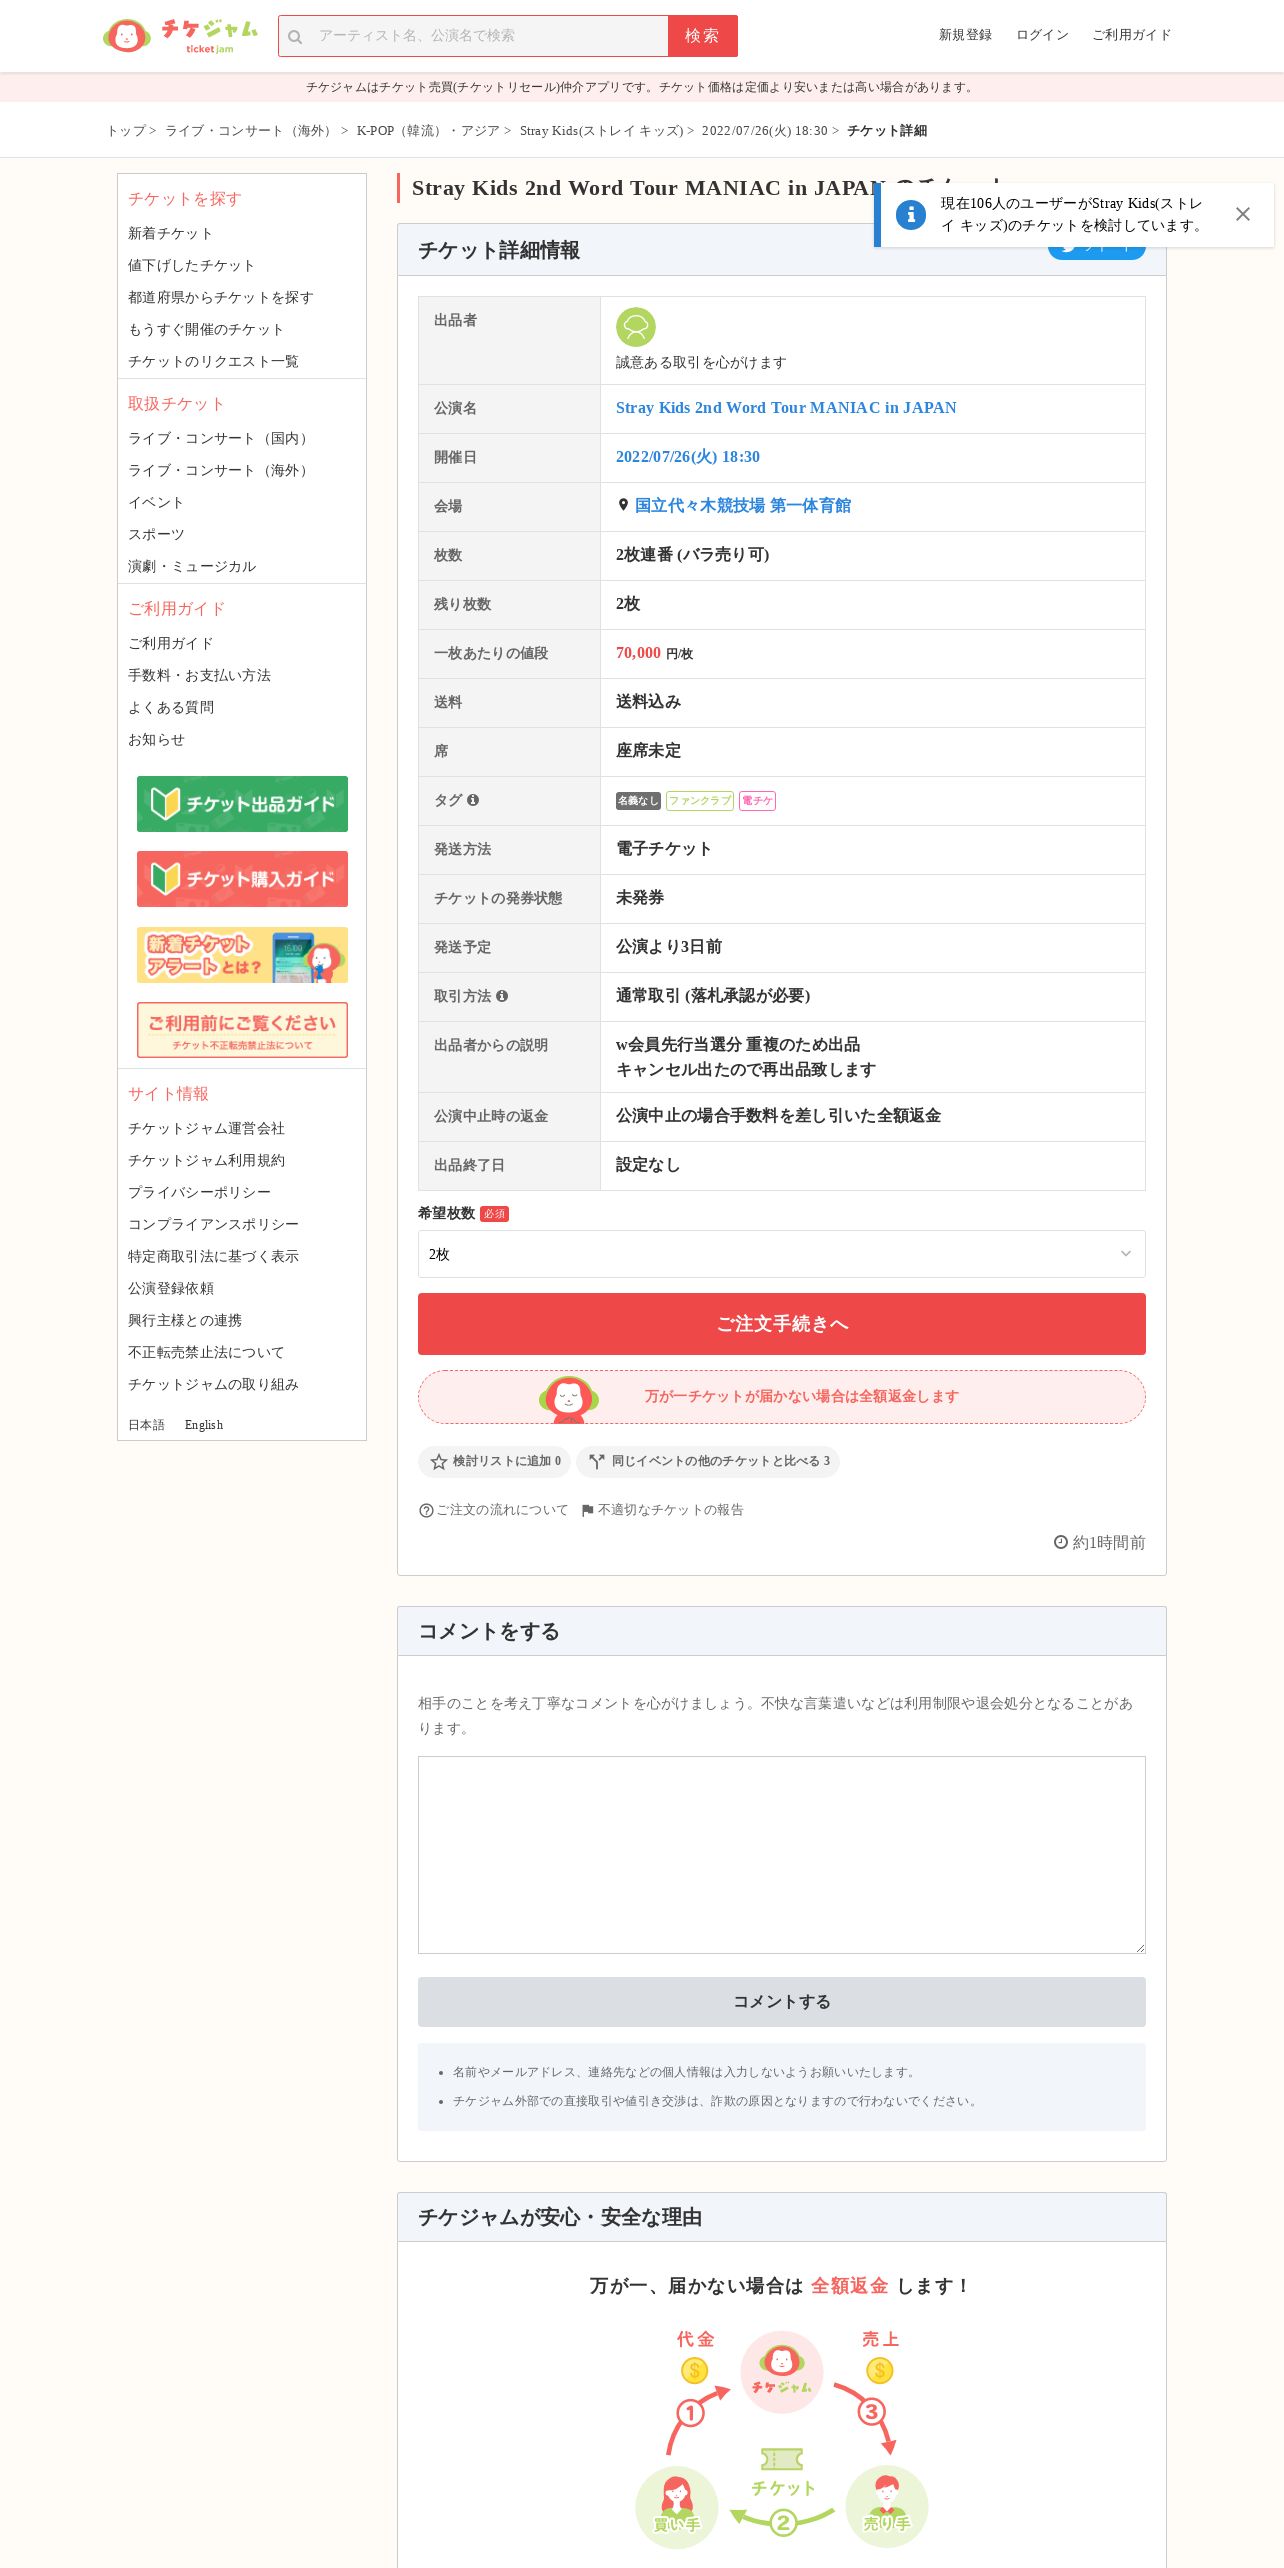Open 2022/07/26(火) 18:30 breadcrumb
Image resolution: width=1284 pixels, height=2568 pixels.
pos(764,131)
